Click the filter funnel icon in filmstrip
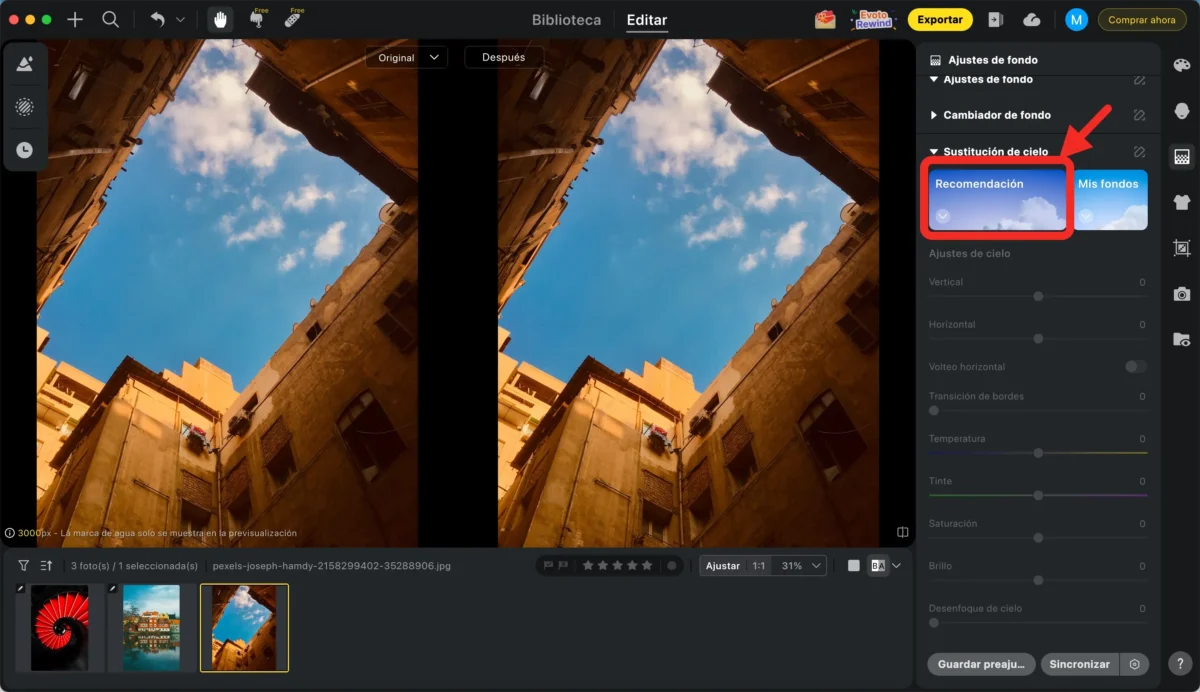Screen dimensions: 1200x692 (x=24, y=566)
